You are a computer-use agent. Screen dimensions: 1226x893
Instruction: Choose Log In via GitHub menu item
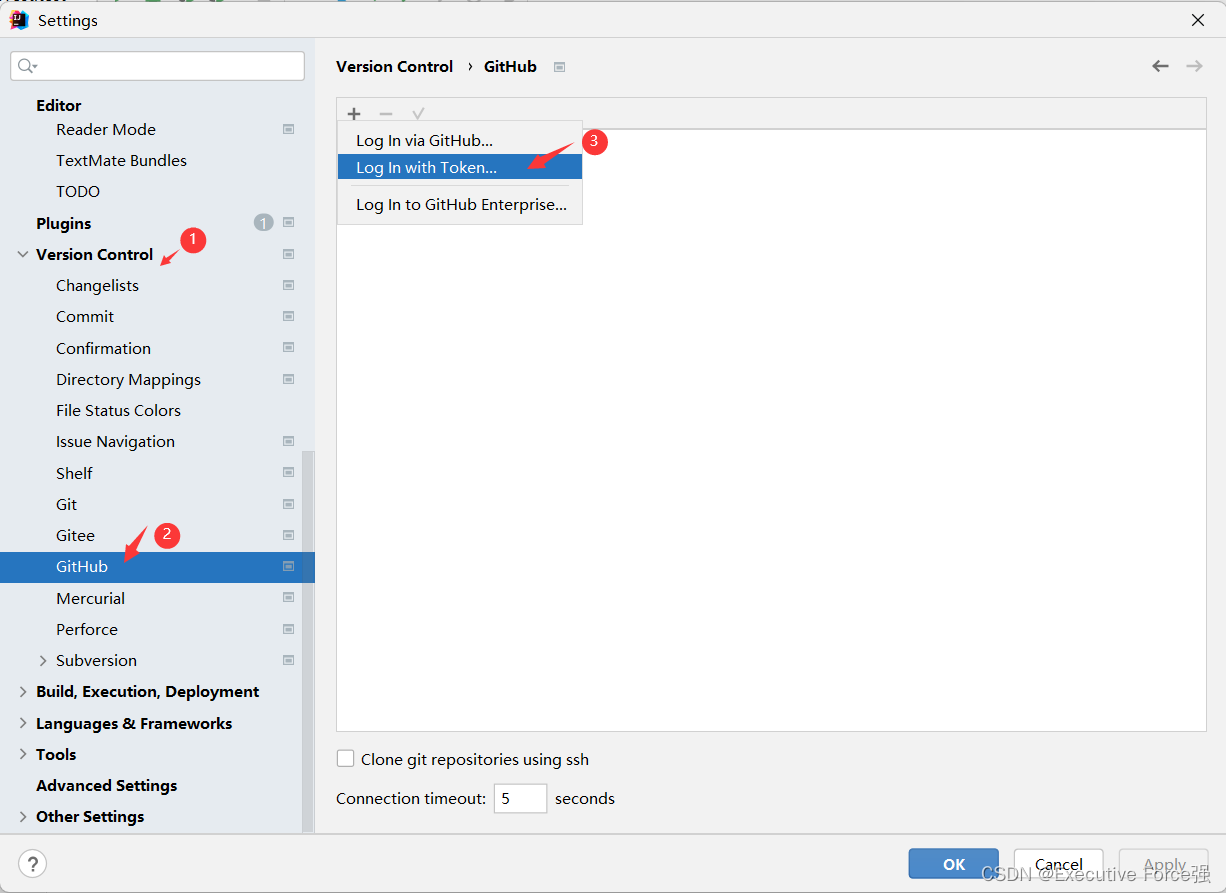click(x=460, y=141)
